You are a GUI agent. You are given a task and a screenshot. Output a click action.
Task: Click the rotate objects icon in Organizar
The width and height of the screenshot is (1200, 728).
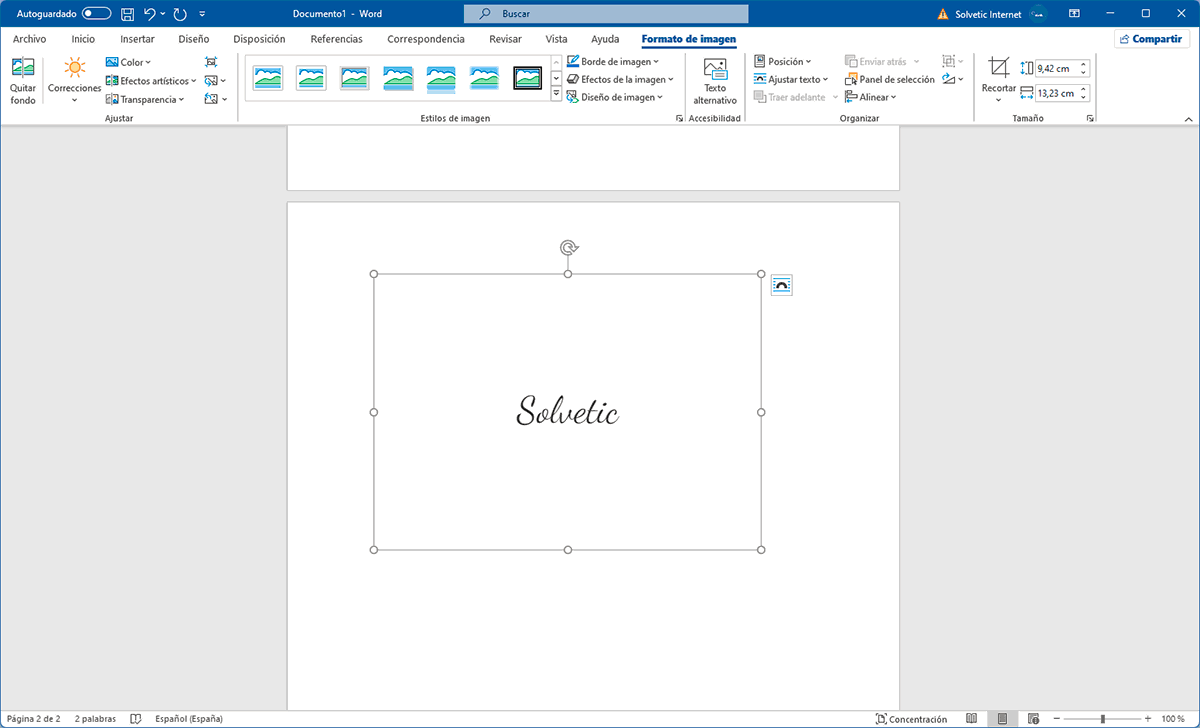click(949, 80)
